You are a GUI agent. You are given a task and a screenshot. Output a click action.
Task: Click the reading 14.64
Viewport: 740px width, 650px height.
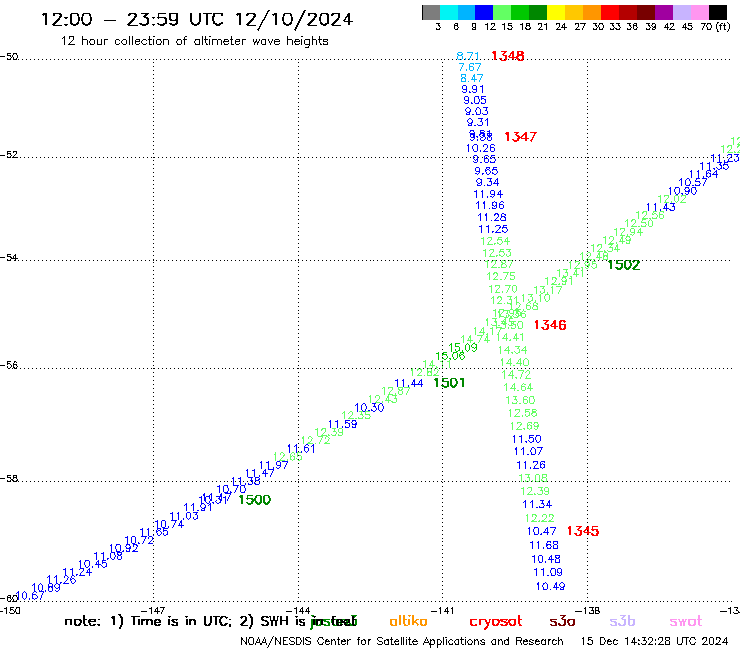pyautogui.click(x=518, y=388)
